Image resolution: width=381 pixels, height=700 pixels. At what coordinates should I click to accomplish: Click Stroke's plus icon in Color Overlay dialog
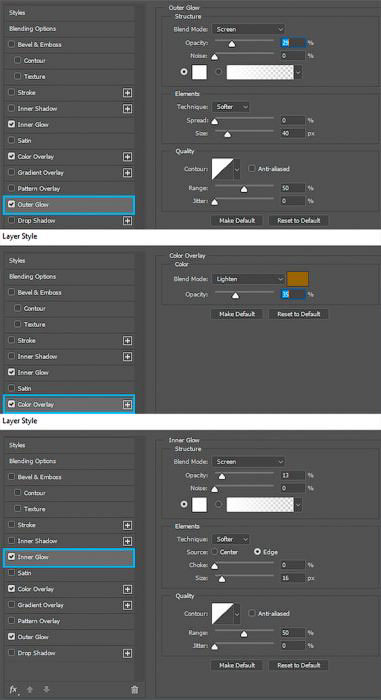(x=127, y=341)
